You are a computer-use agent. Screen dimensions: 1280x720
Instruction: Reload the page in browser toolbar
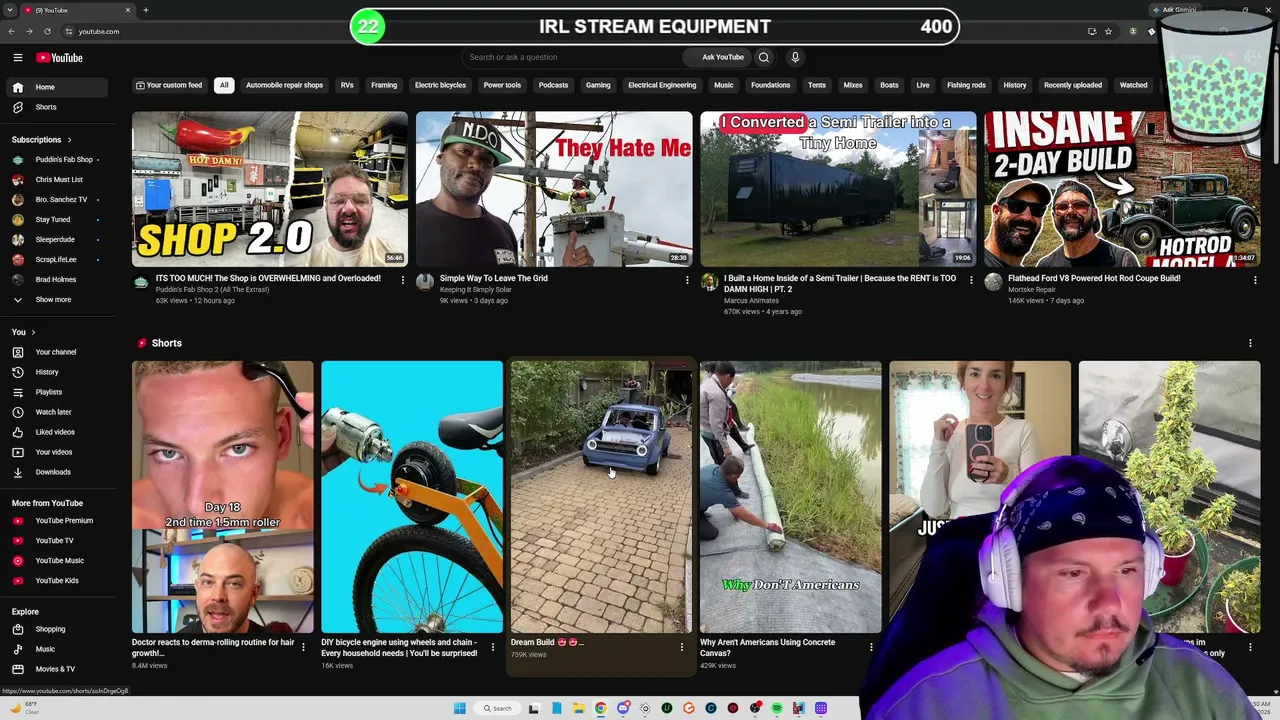point(47,31)
